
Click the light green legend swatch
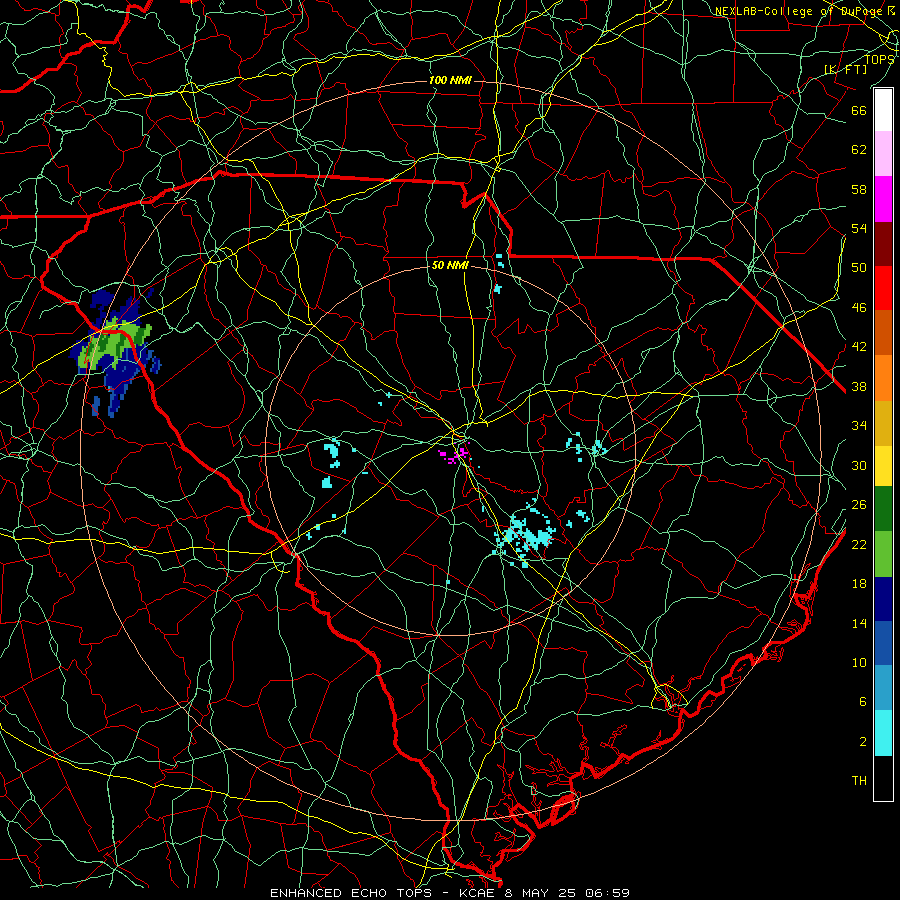pyautogui.click(x=883, y=554)
